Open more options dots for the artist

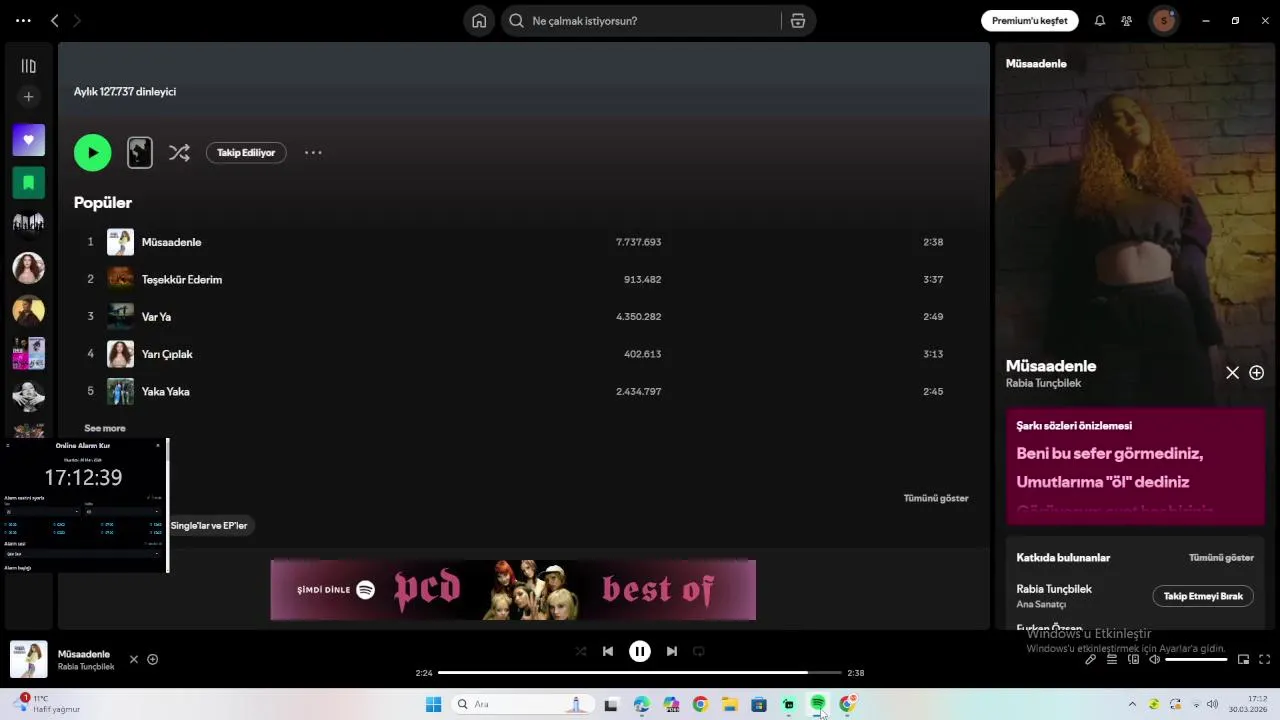click(313, 153)
